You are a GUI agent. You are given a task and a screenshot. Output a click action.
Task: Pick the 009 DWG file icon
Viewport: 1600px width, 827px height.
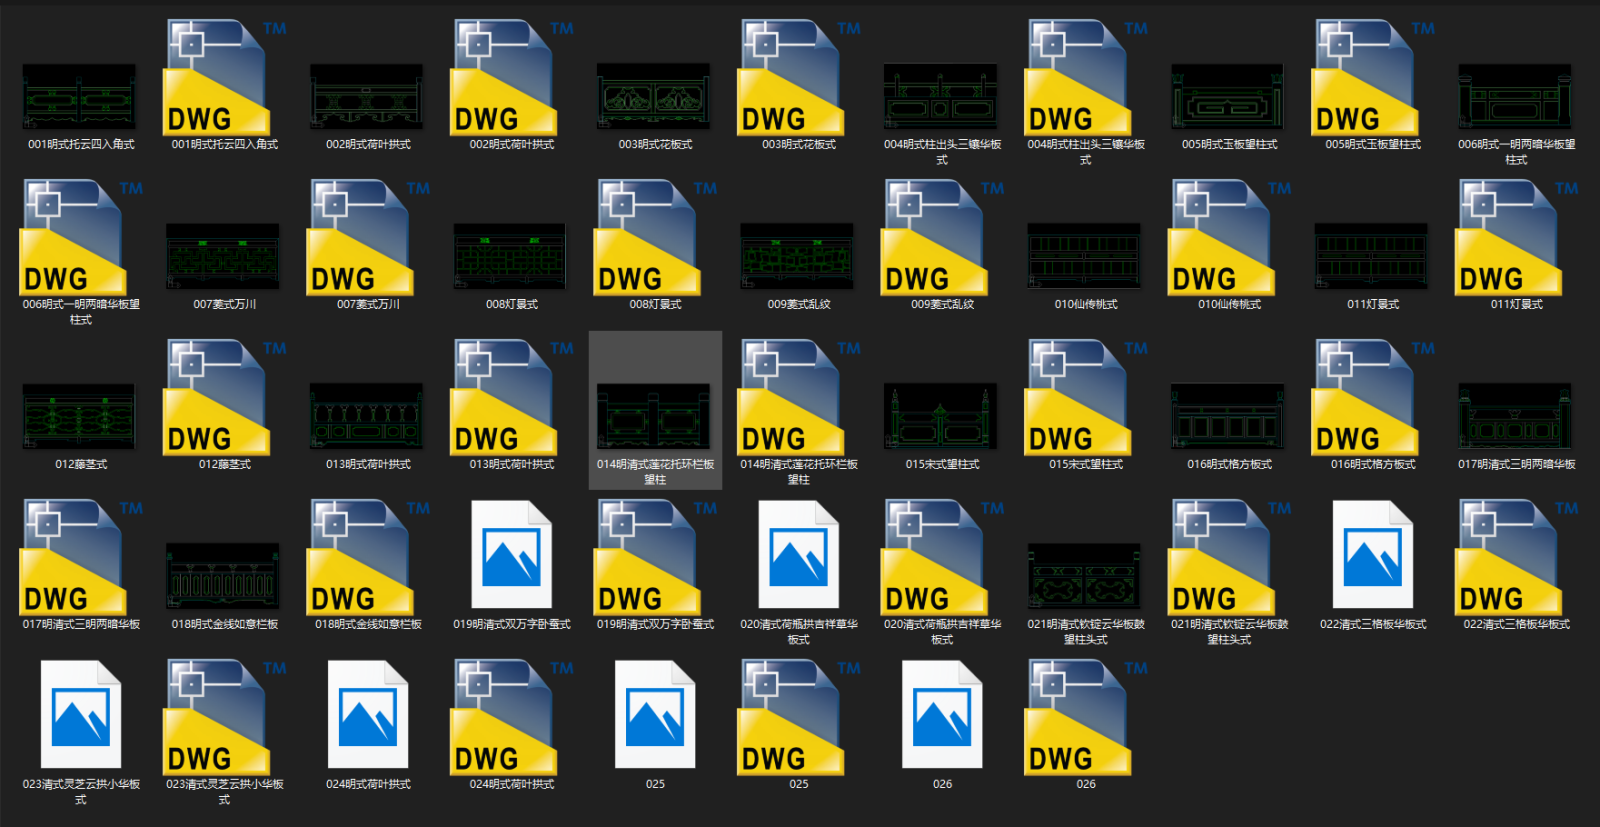(935, 237)
